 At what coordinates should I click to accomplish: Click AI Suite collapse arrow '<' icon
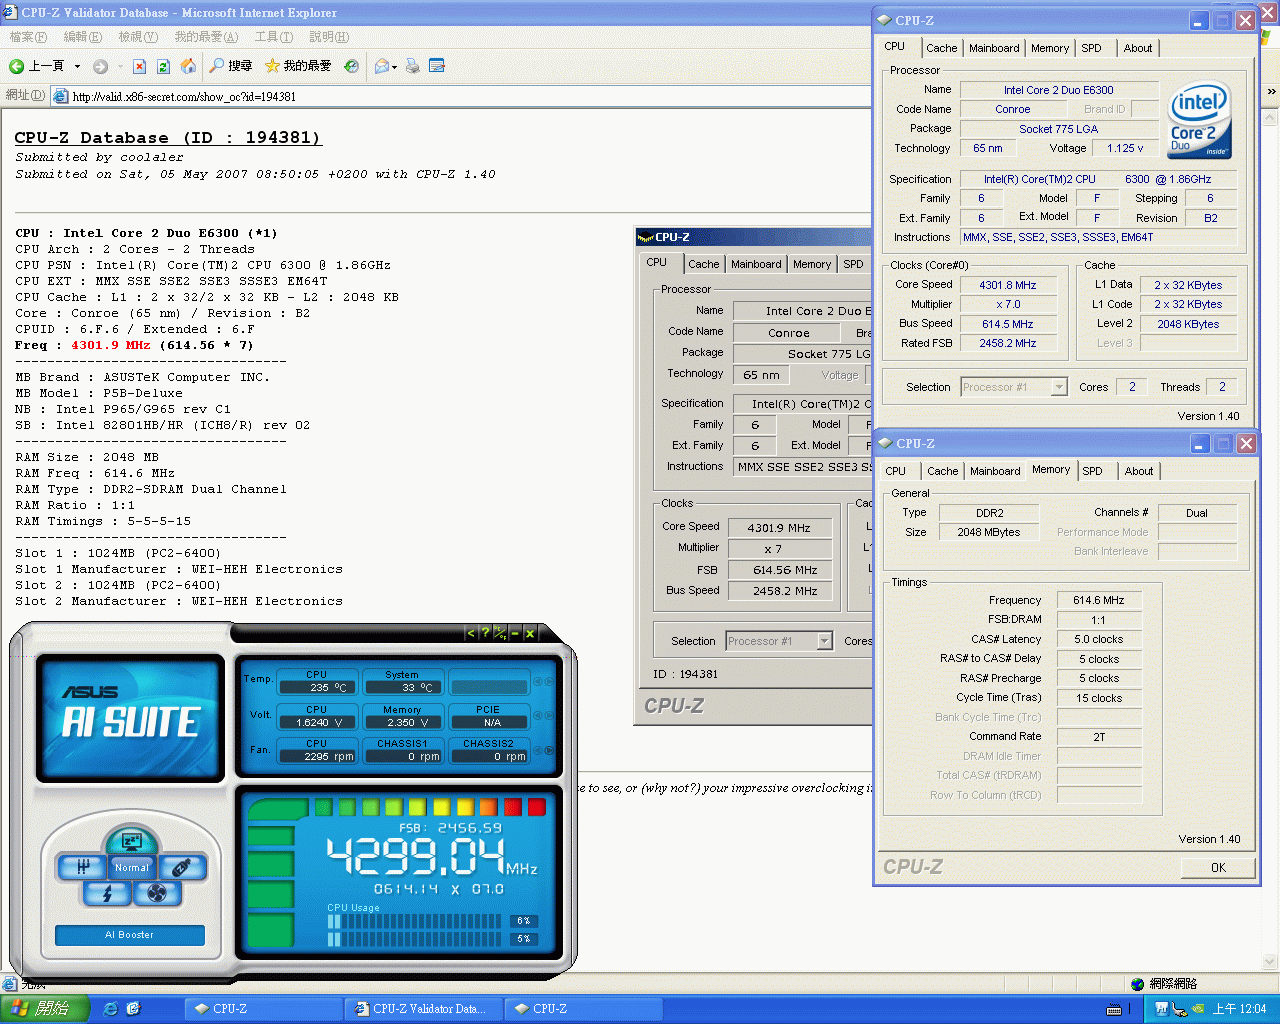471,633
